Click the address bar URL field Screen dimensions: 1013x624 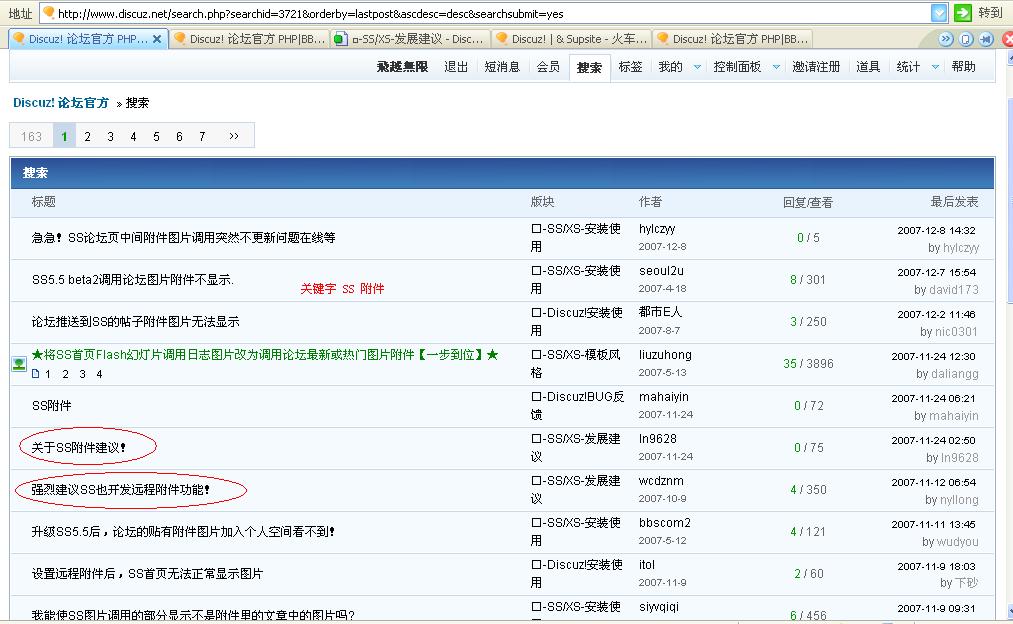[x=485, y=13]
